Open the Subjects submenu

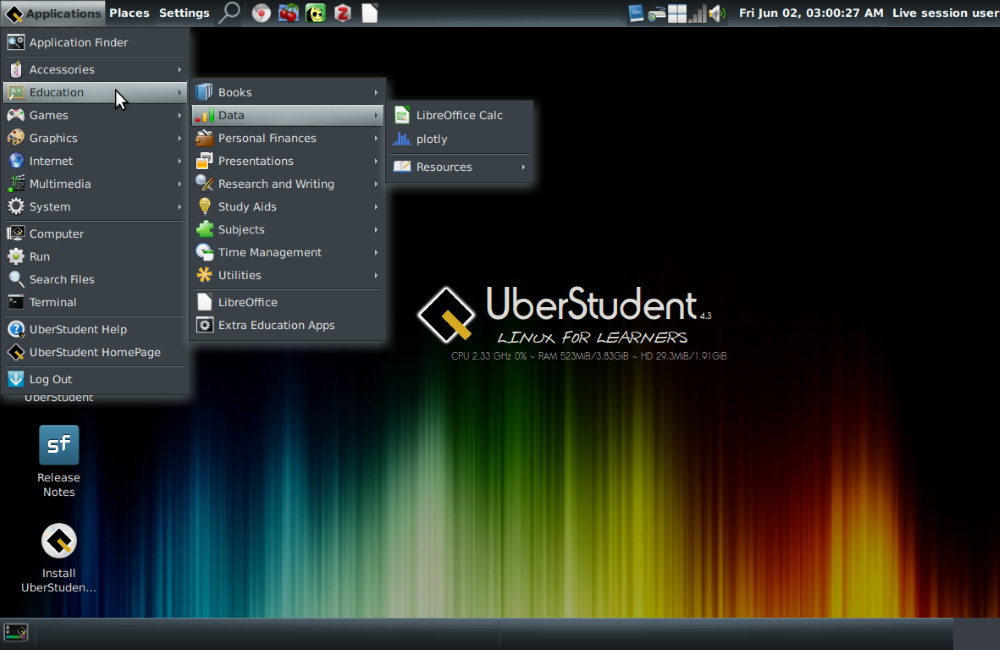288,230
